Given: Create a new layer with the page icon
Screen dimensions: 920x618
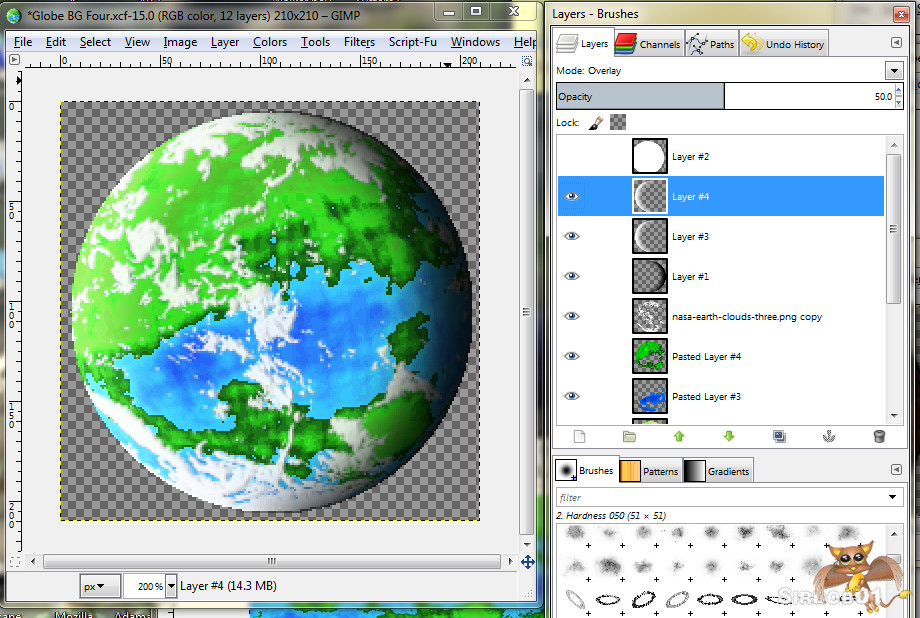Looking at the screenshot, I should tap(578, 436).
